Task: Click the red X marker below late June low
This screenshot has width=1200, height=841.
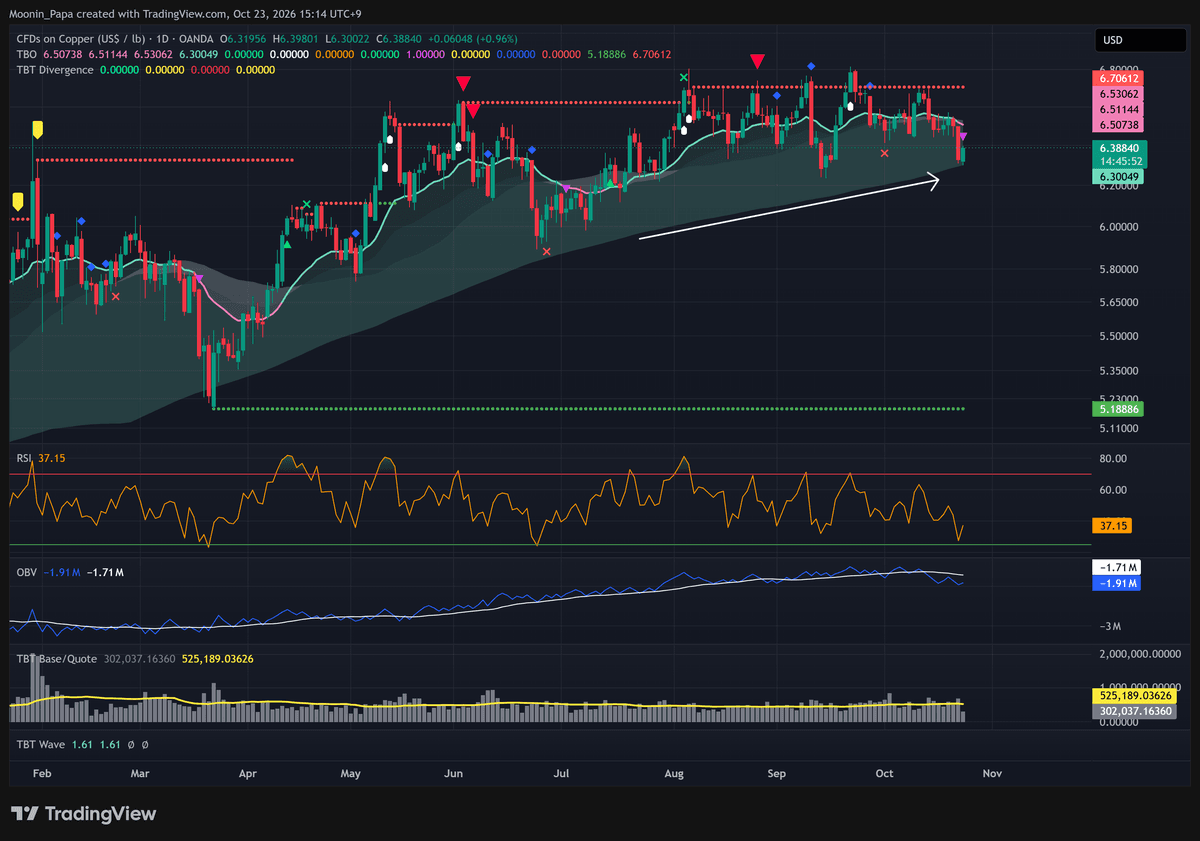Action: (546, 251)
